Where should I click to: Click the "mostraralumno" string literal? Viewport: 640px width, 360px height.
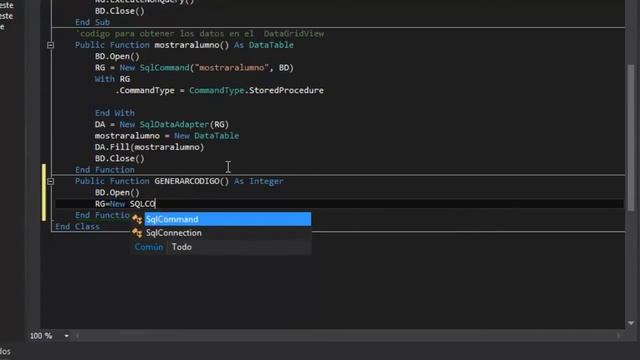(x=232, y=68)
